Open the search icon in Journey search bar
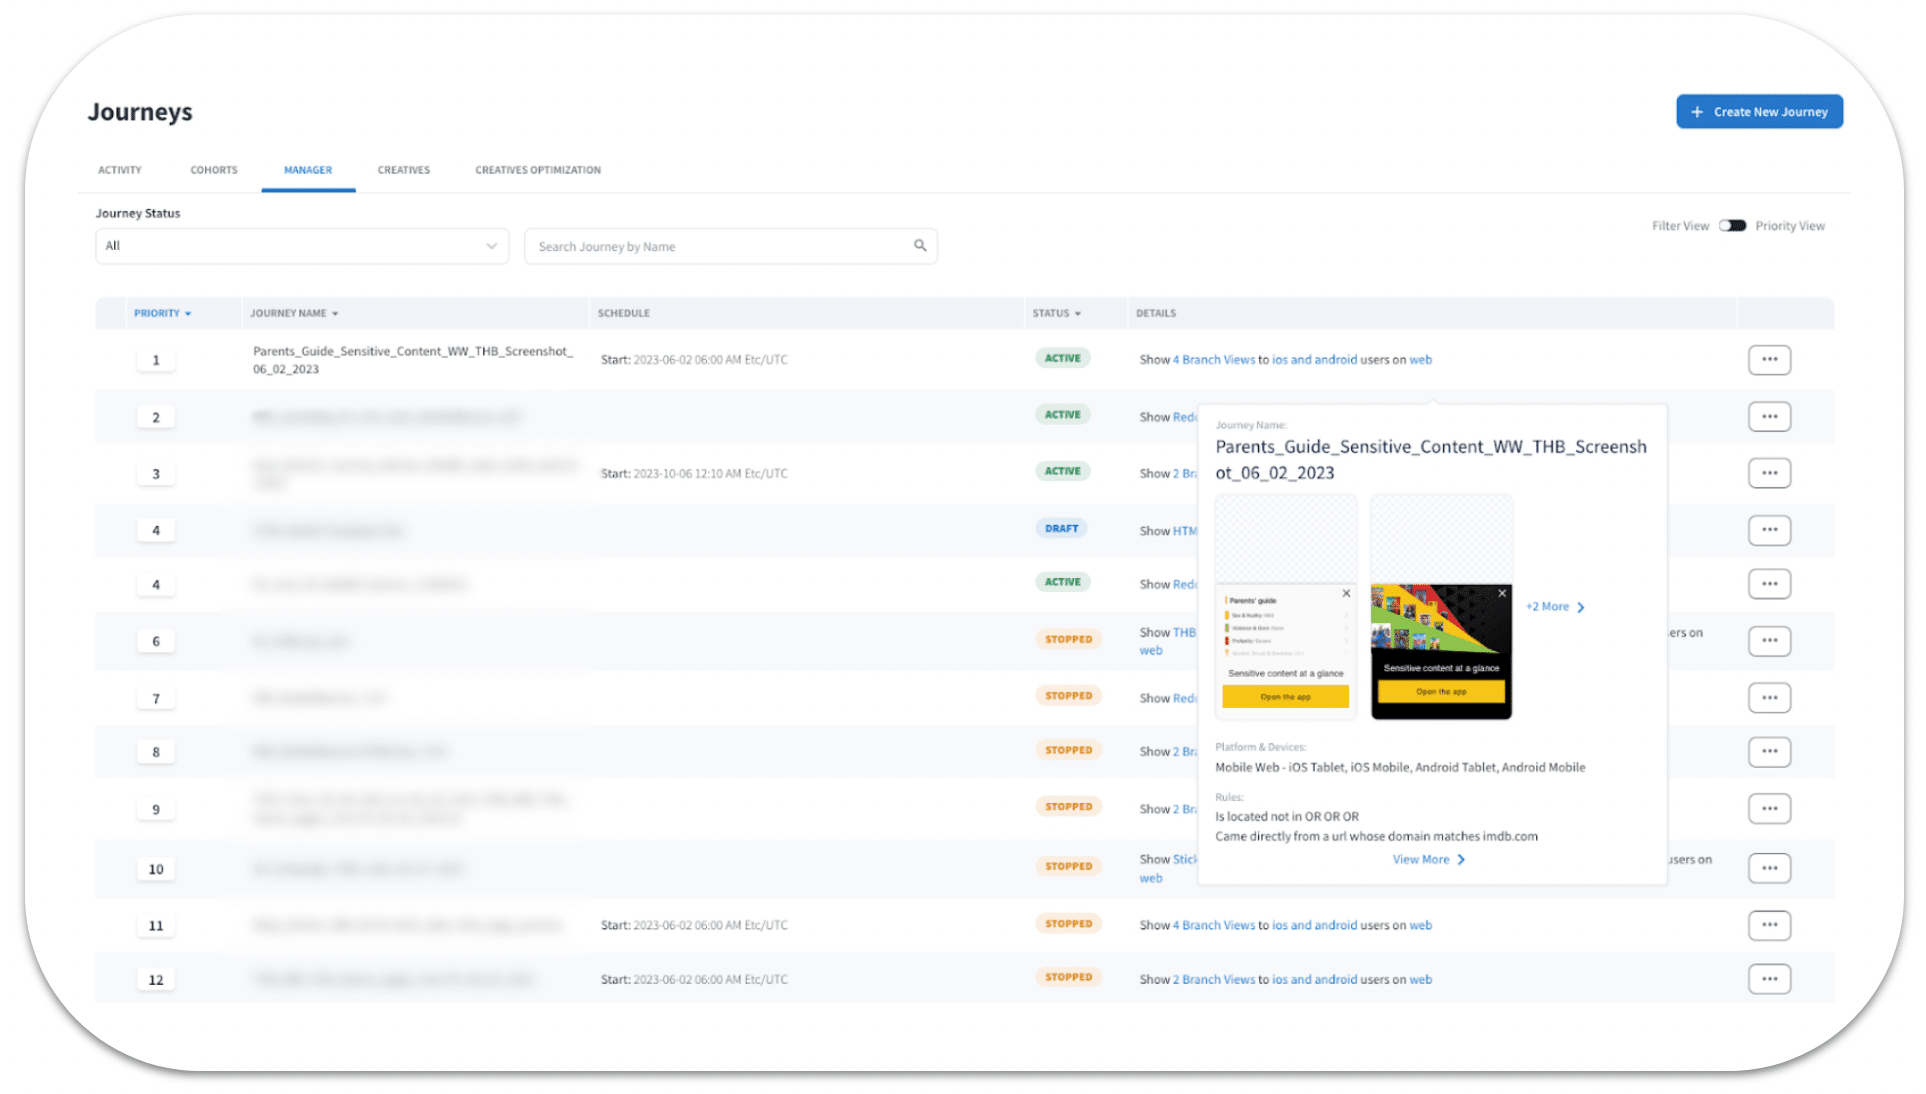 (919, 246)
